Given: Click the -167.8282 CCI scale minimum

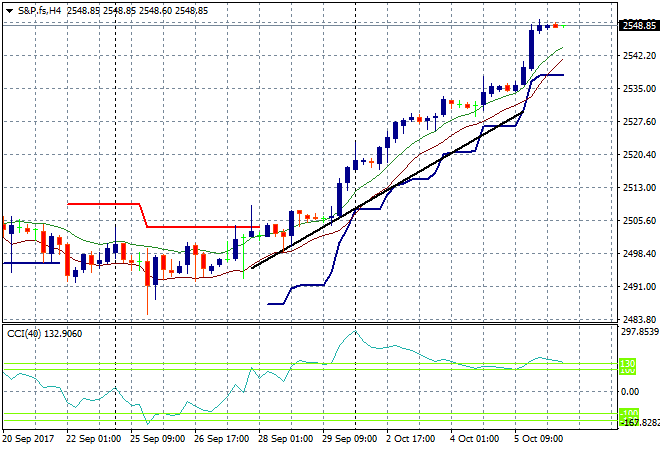Looking at the screenshot, I should pos(639,422).
